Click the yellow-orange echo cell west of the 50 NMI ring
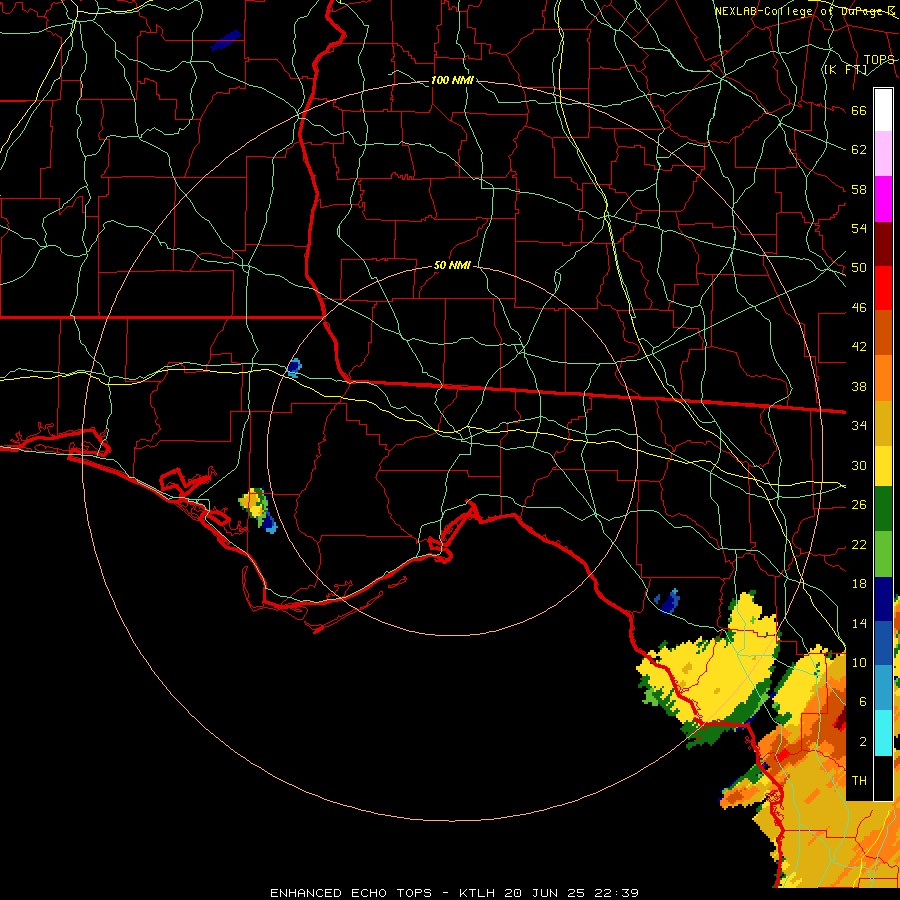Screen dimensions: 900x900 point(253,503)
